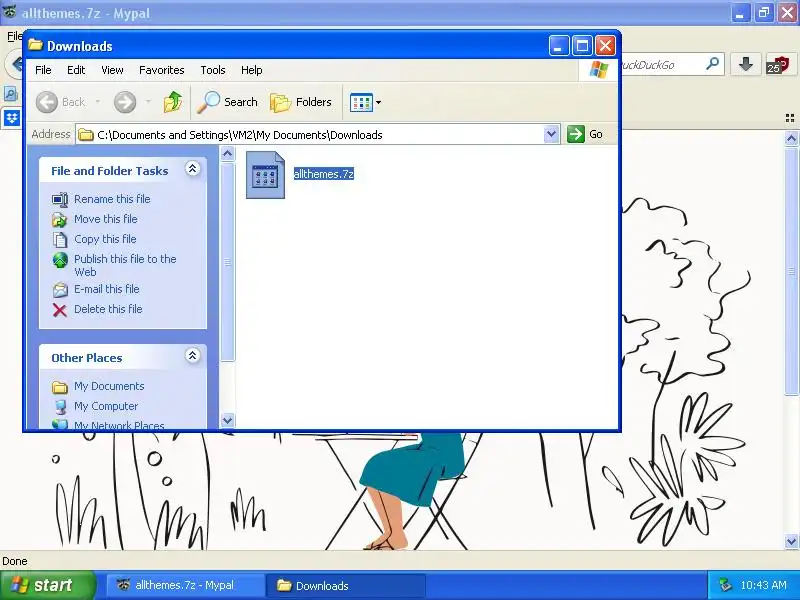Collapse File and Folder Tasks panel
This screenshot has width=800, height=600.
[x=192, y=169]
